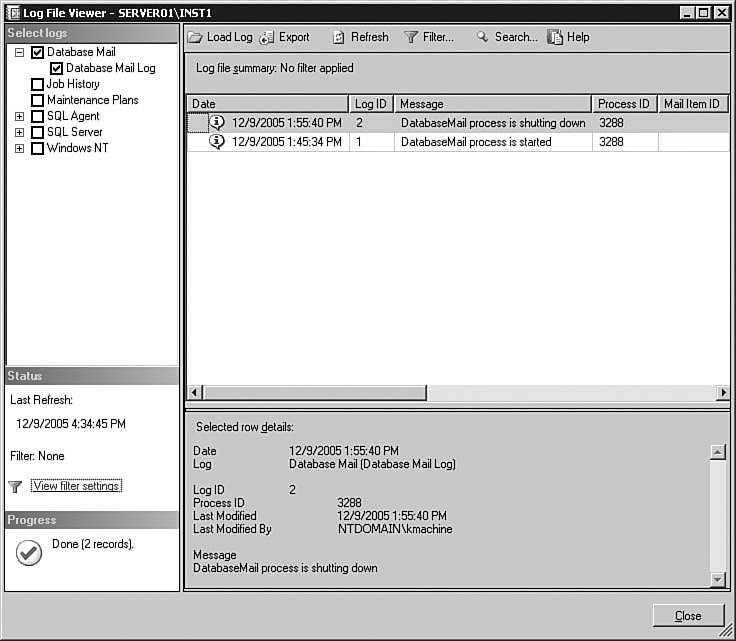Screen dimensions: 736x641
Task: Click info icon on Log ID 2 row
Action: (x=217, y=122)
